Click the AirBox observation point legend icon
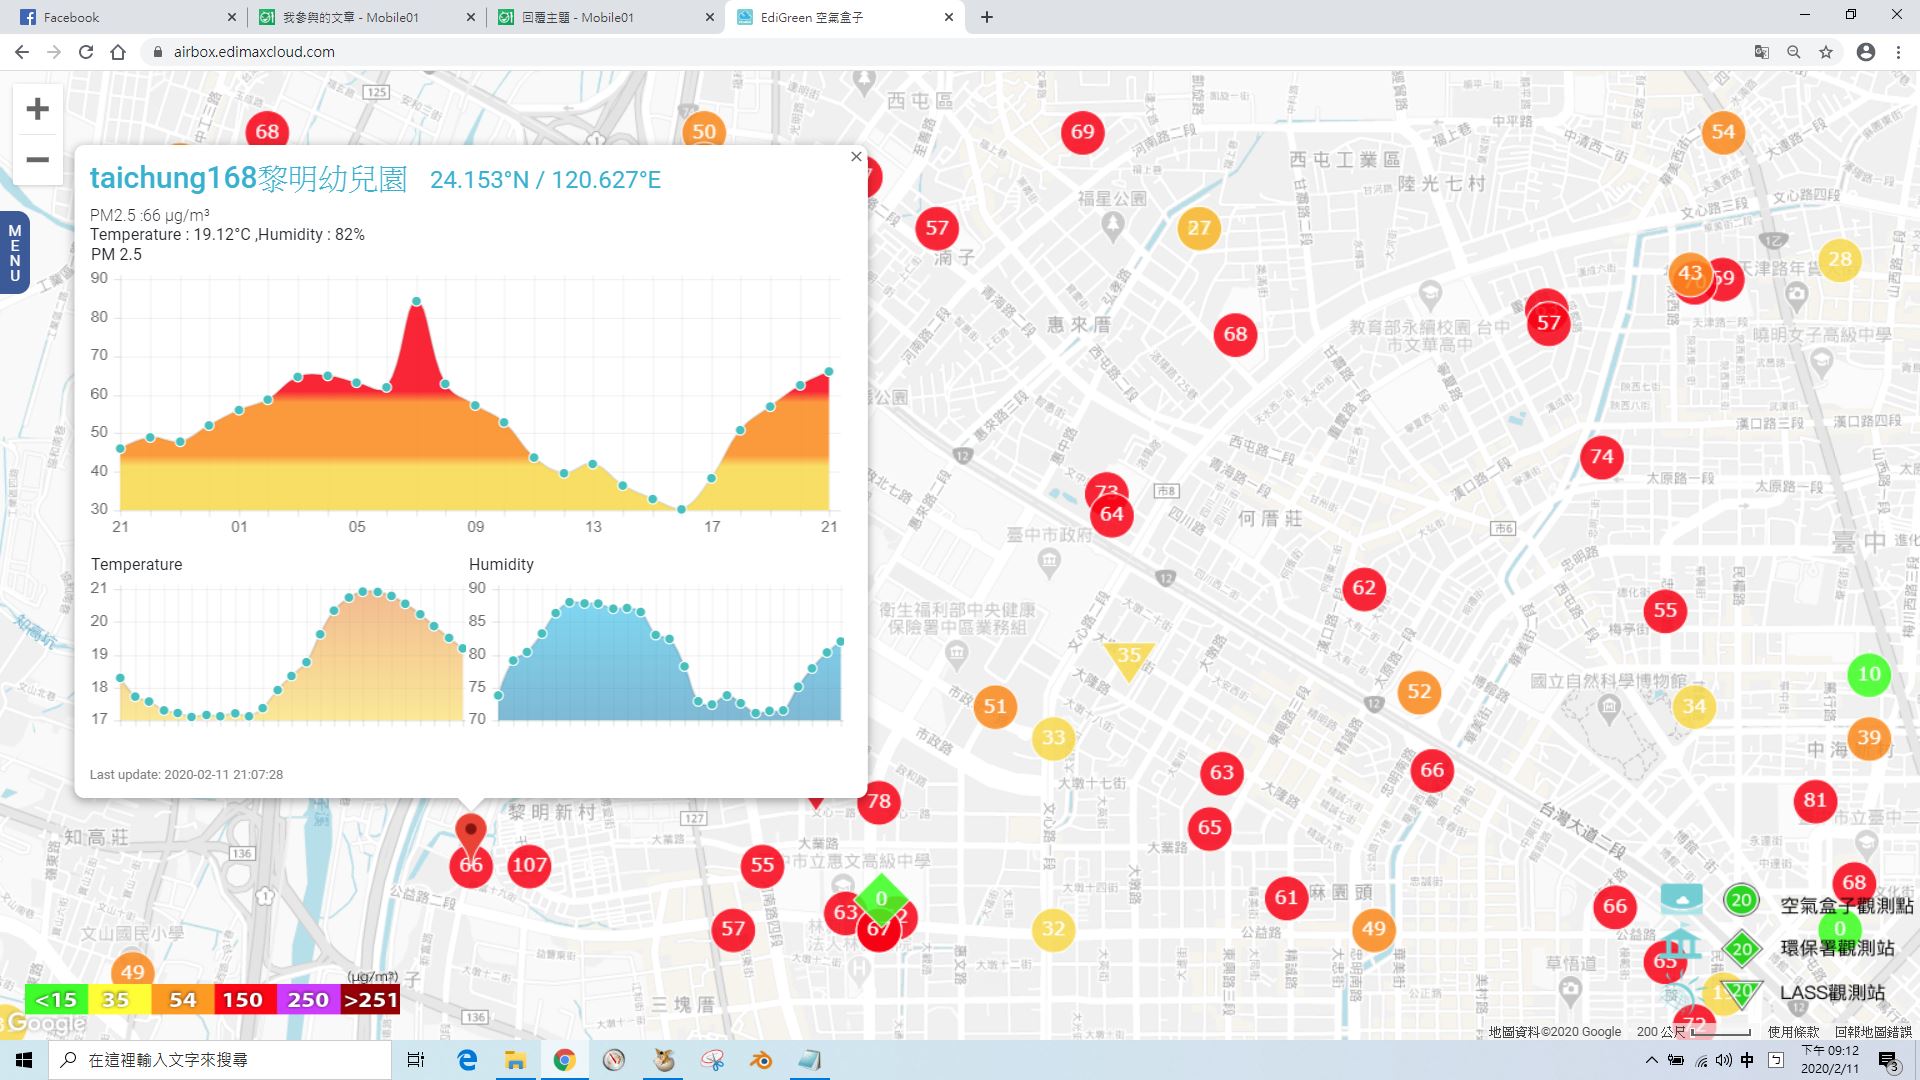This screenshot has height=1080, width=1920. (1682, 899)
